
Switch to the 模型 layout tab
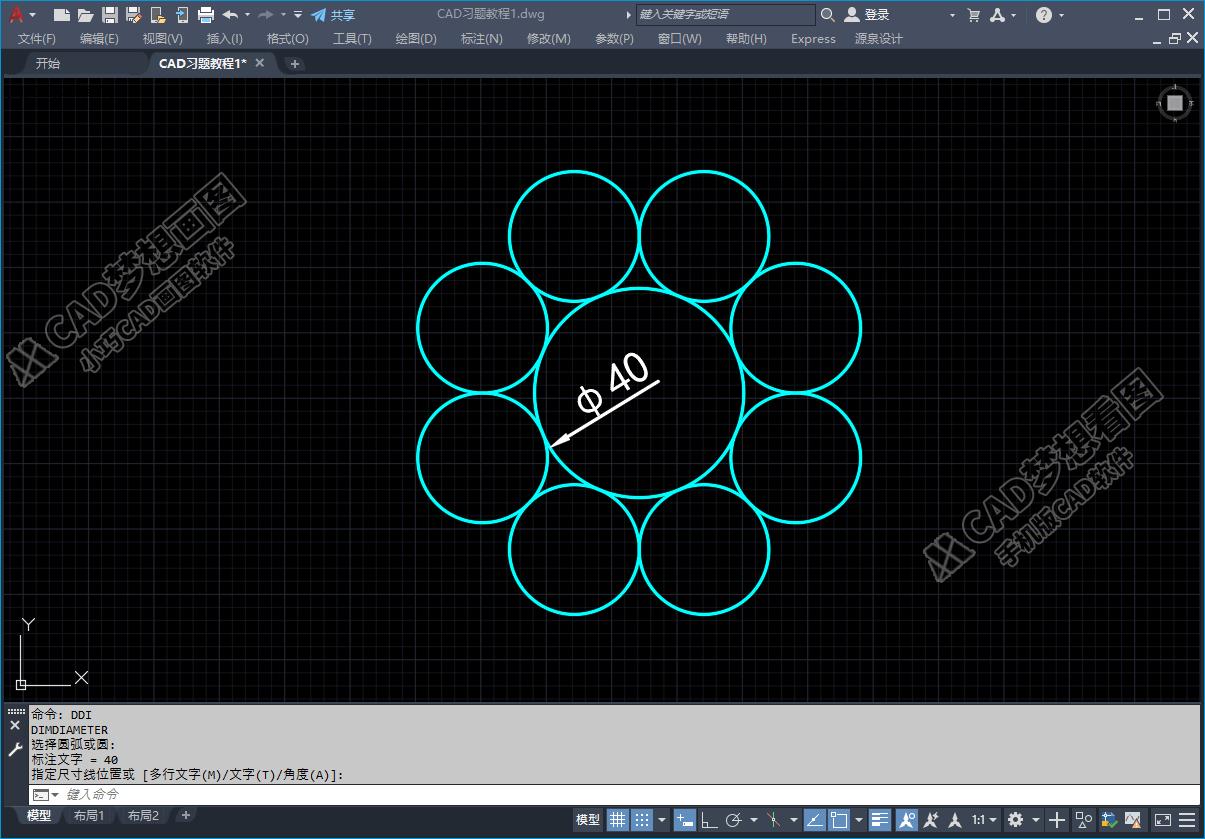[39, 816]
